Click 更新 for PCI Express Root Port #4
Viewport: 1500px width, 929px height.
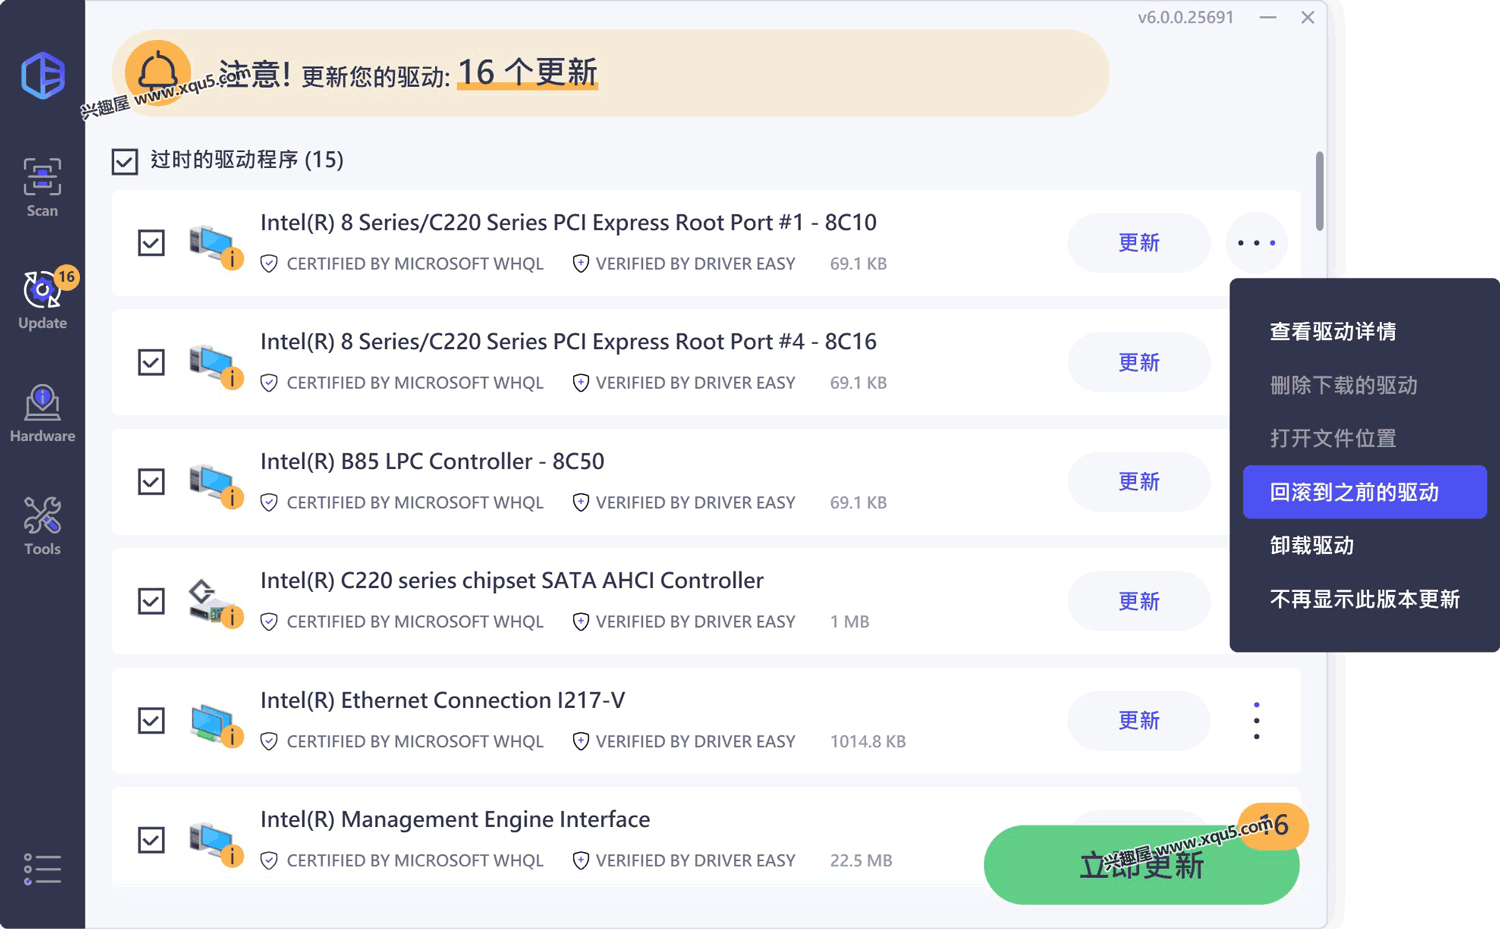click(x=1138, y=362)
